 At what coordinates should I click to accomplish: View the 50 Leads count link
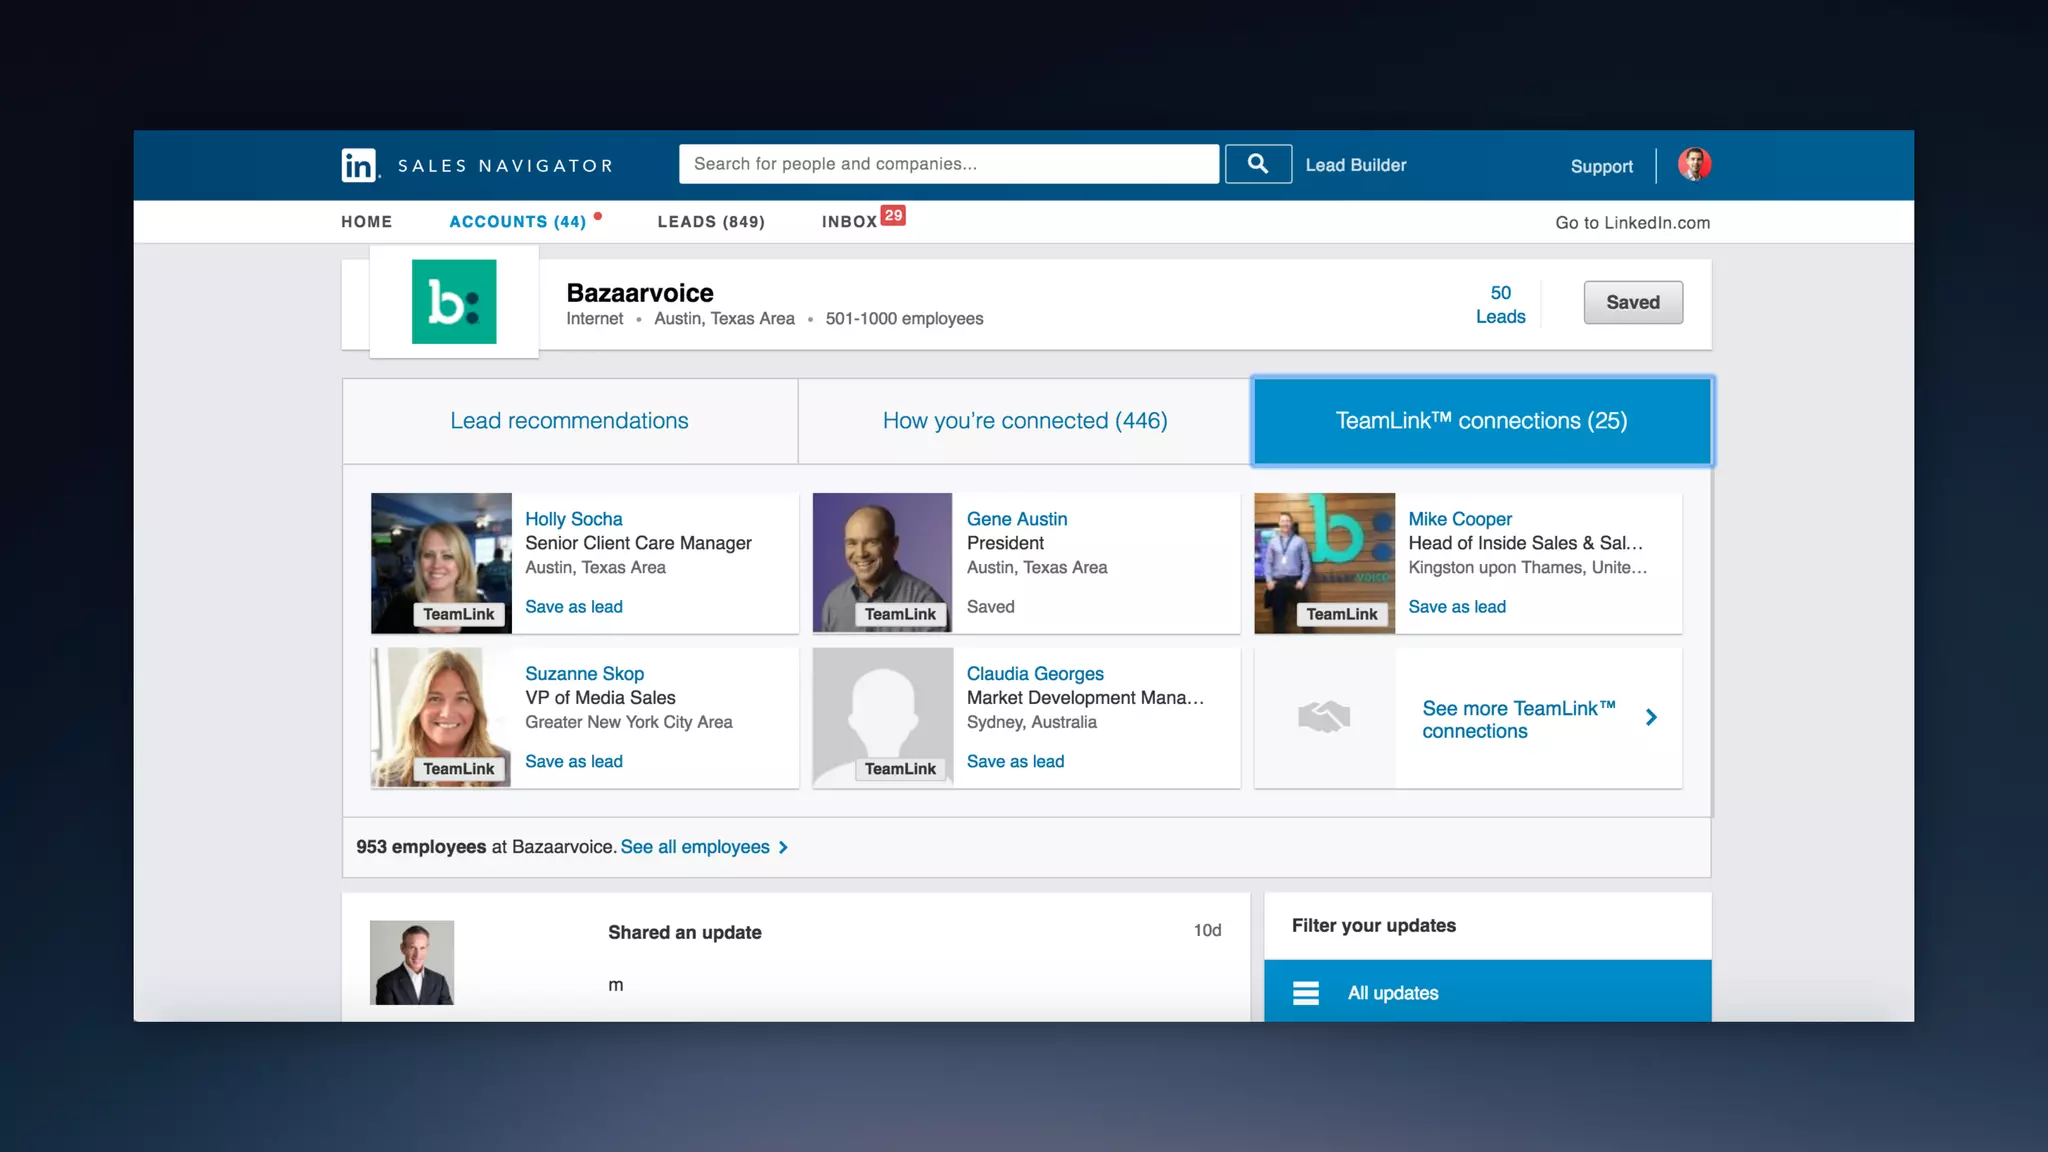tap(1500, 304)
